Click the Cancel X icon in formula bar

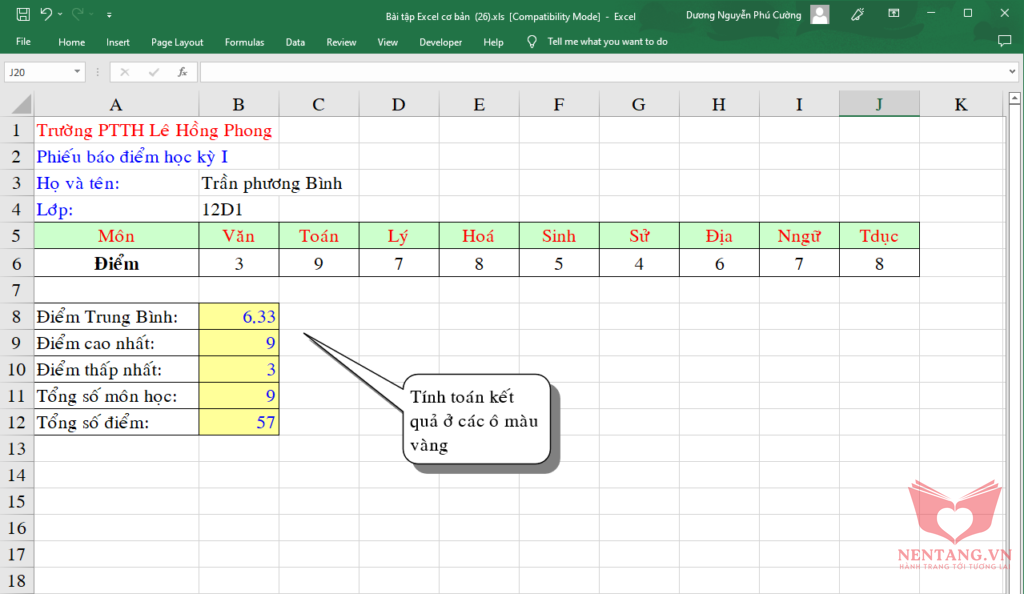click(125, 72)
